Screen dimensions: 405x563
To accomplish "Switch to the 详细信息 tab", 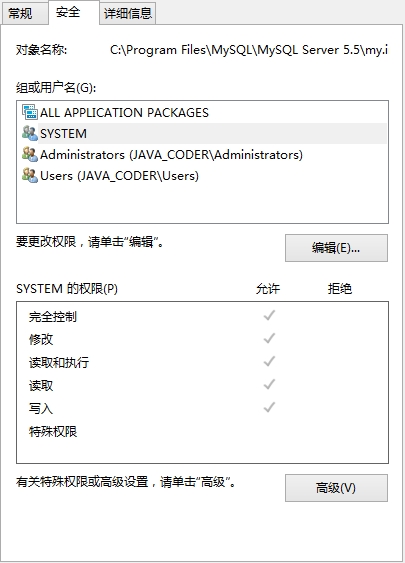I will pos(127,14).
